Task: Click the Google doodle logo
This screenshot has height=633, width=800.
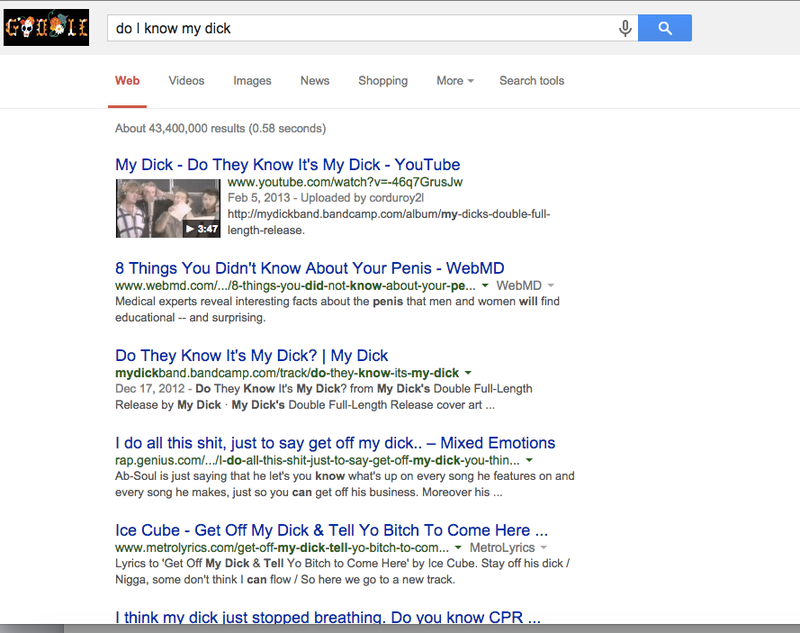Action: tap(46, 28)
